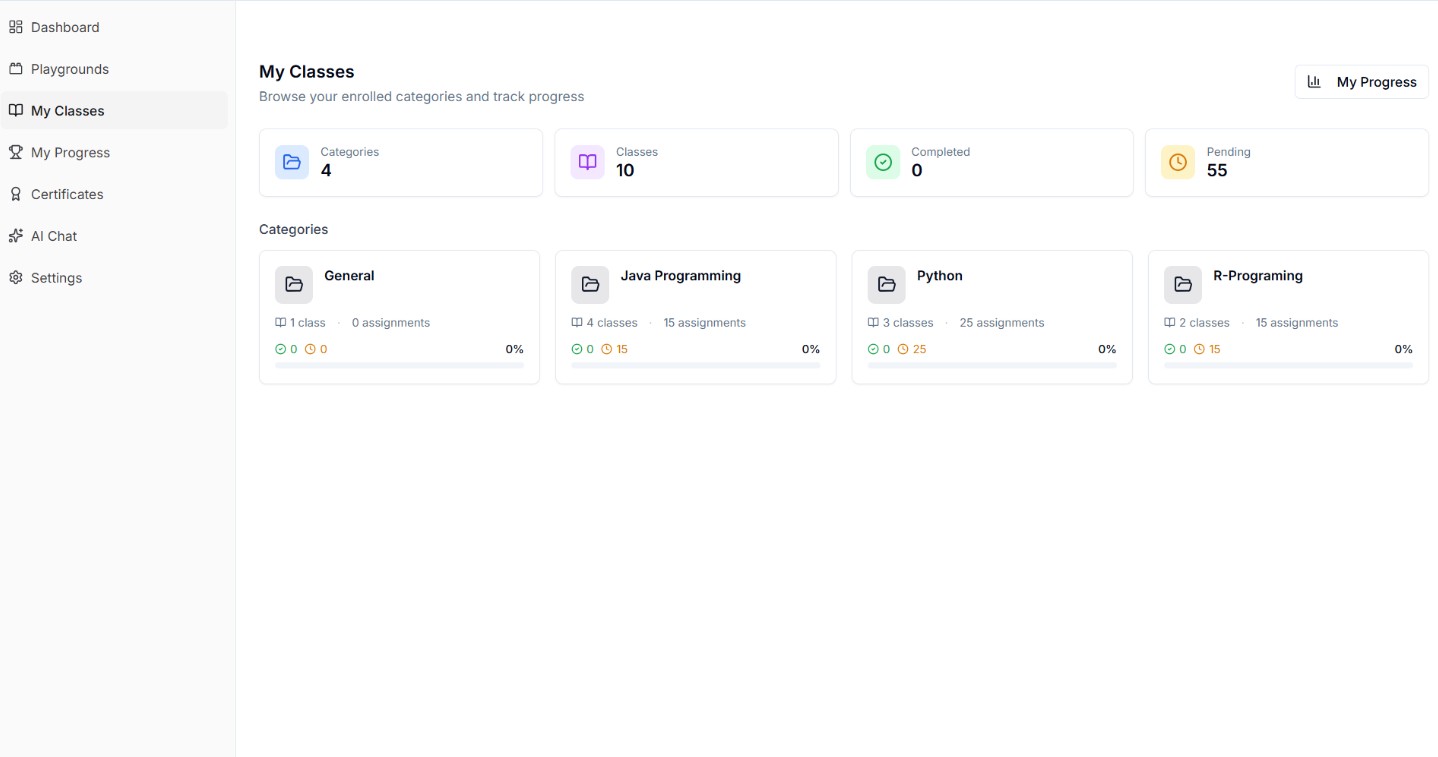
Task: Select the R-Programing category card
Action: (1287, 316)
